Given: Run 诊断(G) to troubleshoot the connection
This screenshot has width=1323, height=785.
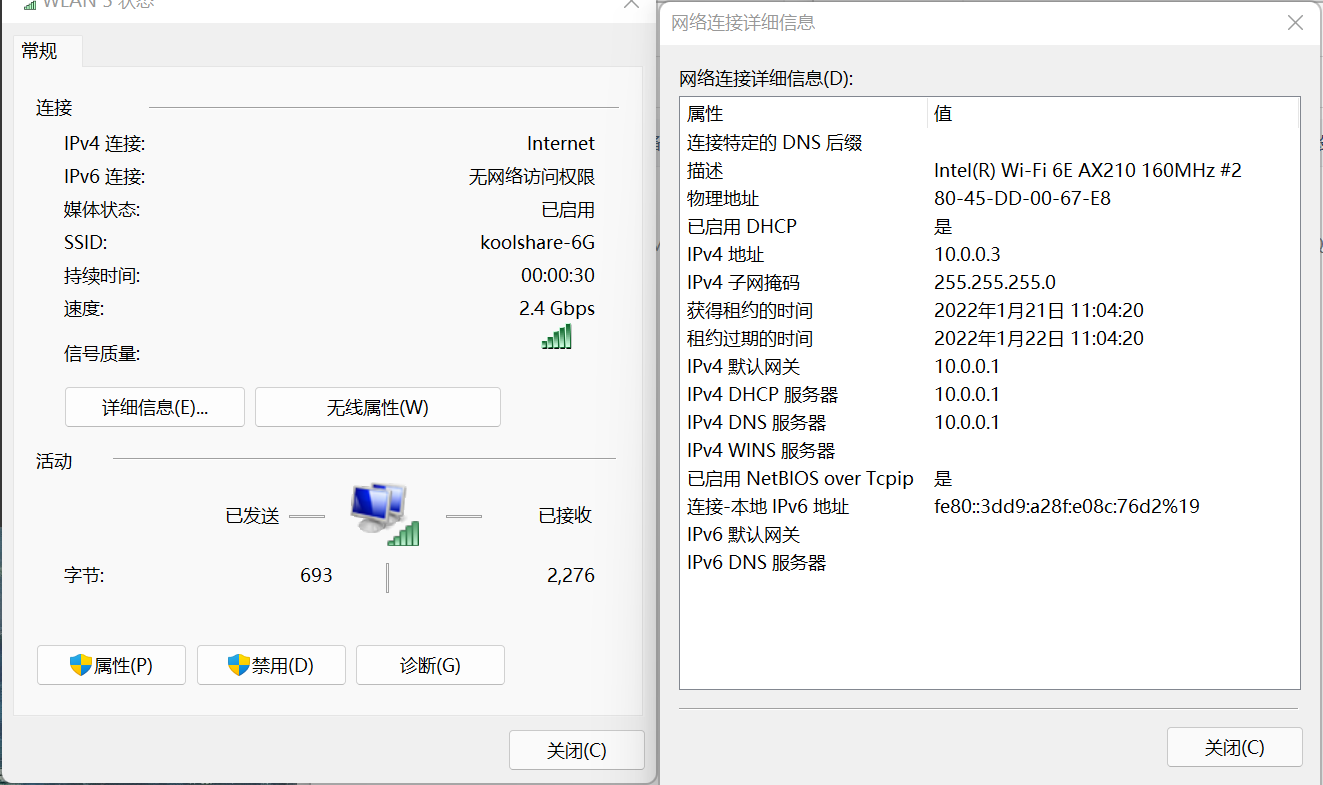Looking at the screenshot, I should [430, 665].
